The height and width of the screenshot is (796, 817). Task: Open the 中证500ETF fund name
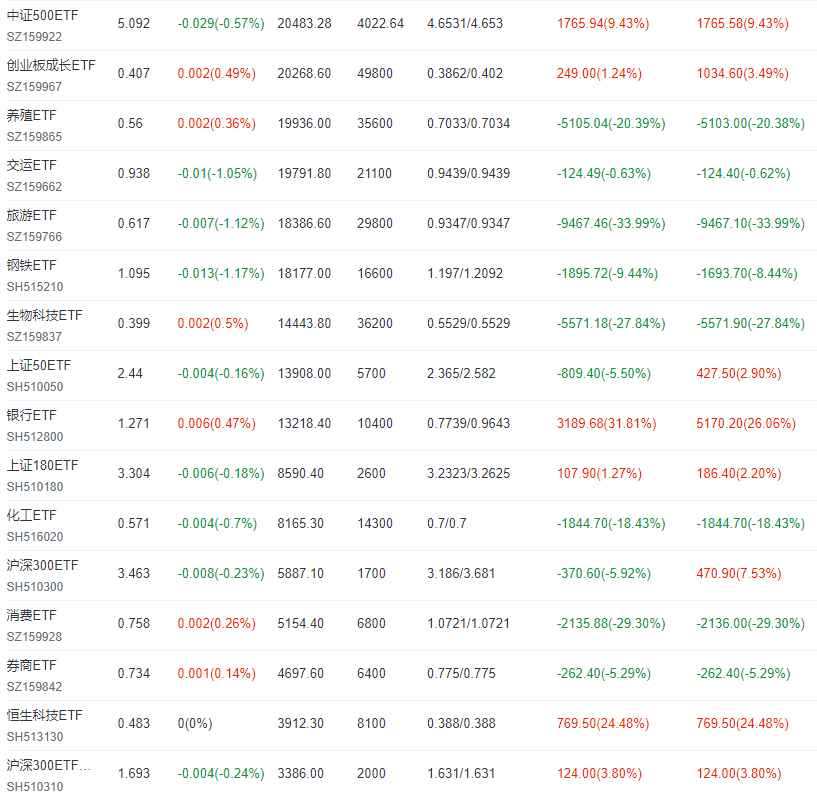point(42,16)
